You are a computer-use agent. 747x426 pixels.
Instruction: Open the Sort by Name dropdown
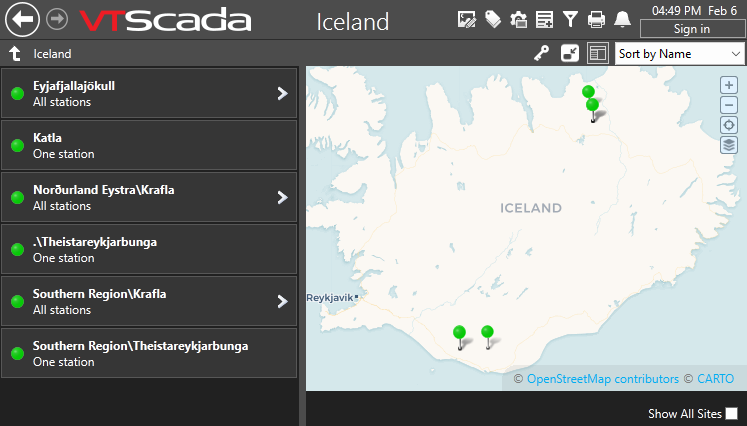point(679,53)
